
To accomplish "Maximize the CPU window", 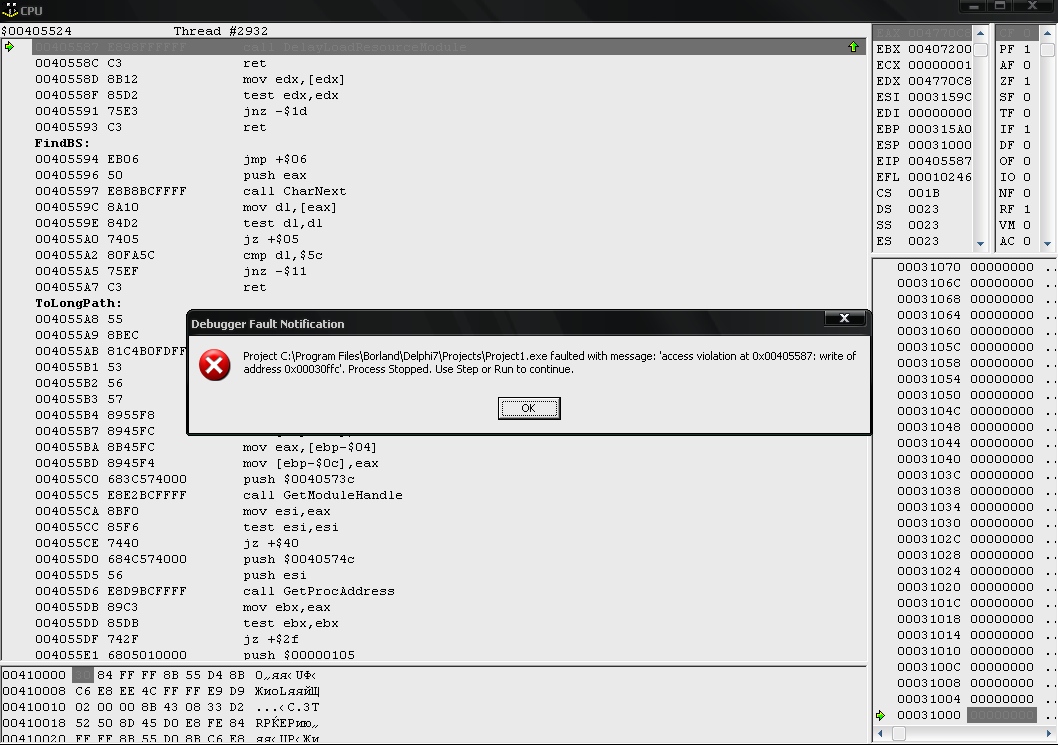I will [x=1000, y=7].
